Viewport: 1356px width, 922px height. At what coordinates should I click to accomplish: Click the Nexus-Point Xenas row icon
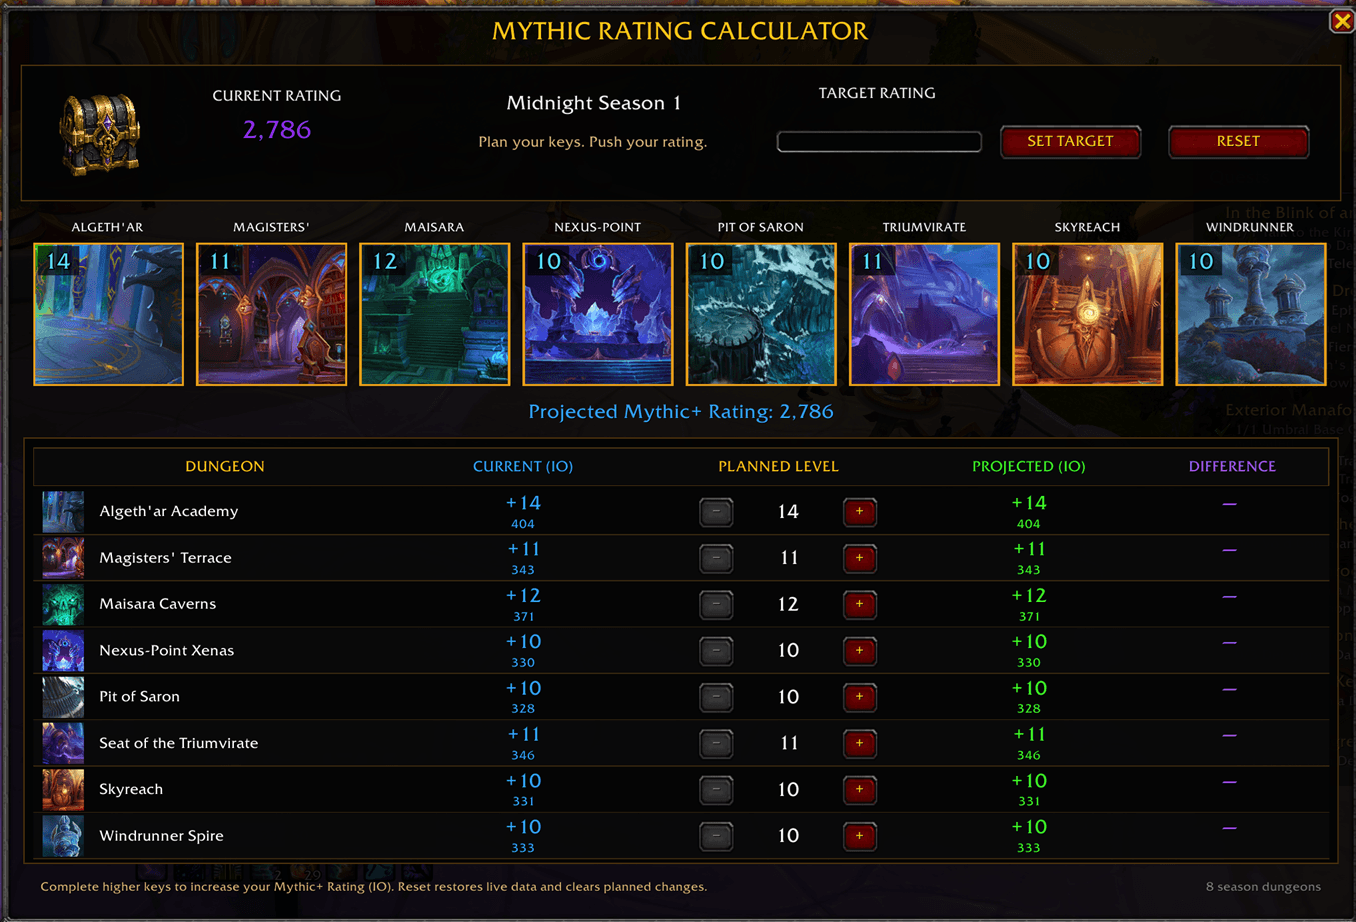[x=63, y=650]
